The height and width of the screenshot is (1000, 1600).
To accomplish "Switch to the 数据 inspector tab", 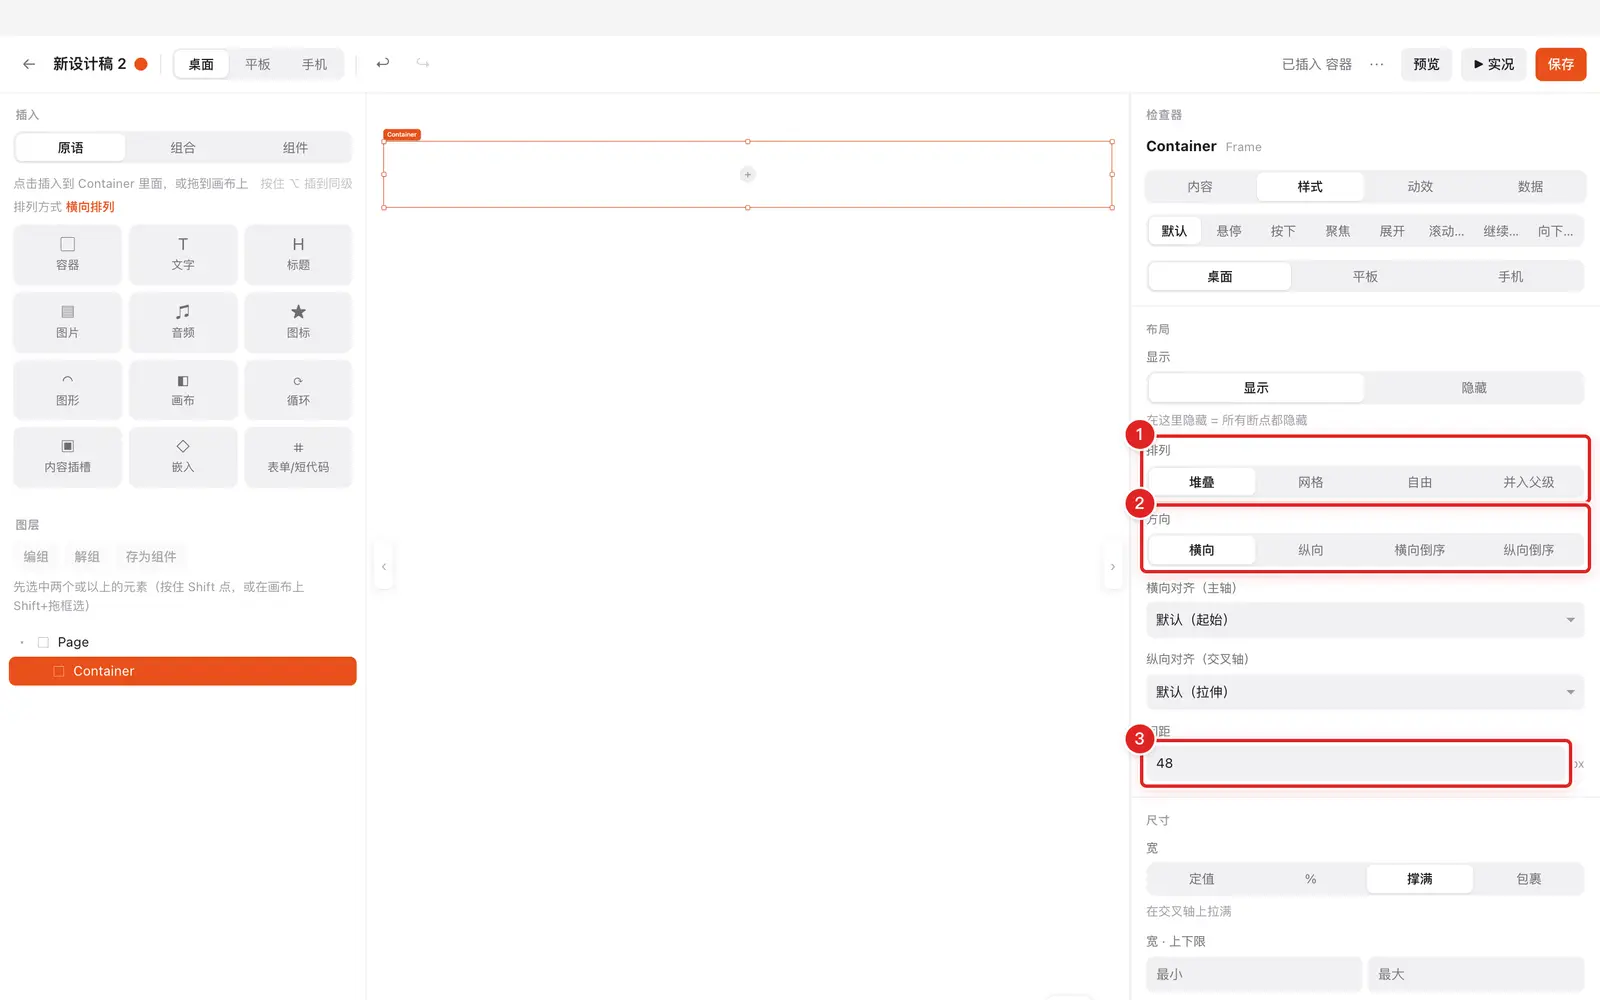I will (1530, 187).
